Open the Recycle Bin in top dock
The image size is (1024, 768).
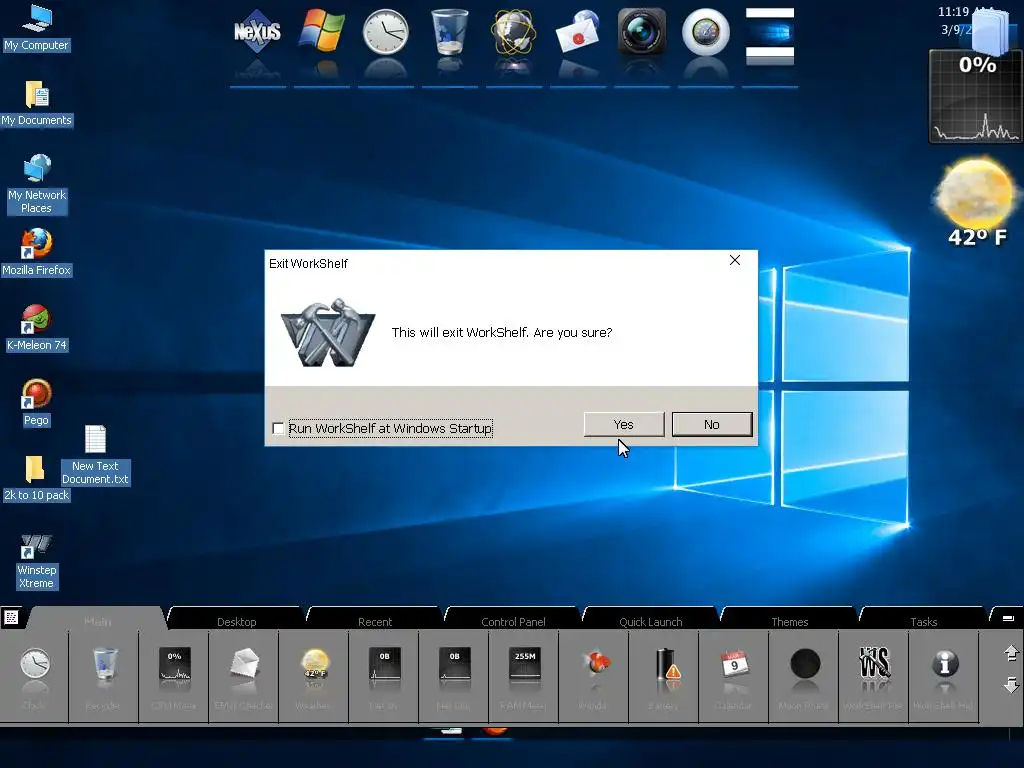(x=450, y=31)
